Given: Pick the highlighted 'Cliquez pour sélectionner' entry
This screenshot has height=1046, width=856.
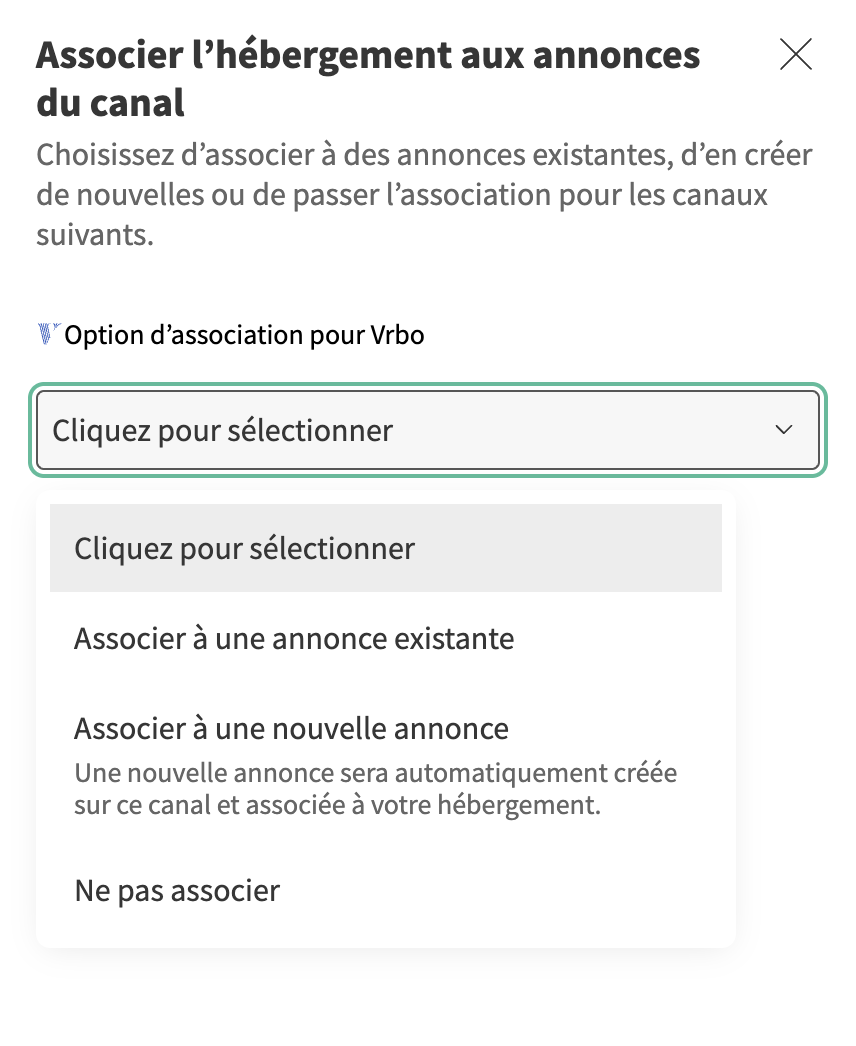Looking at the screenshot, I should (x=243, y=548).
